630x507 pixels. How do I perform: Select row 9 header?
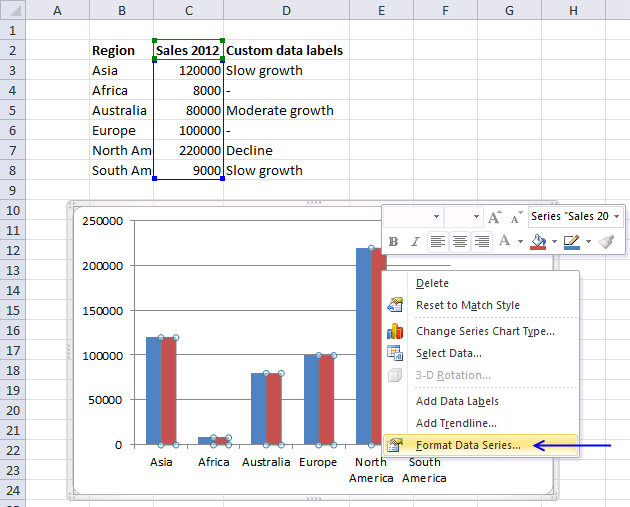point(12,190)
